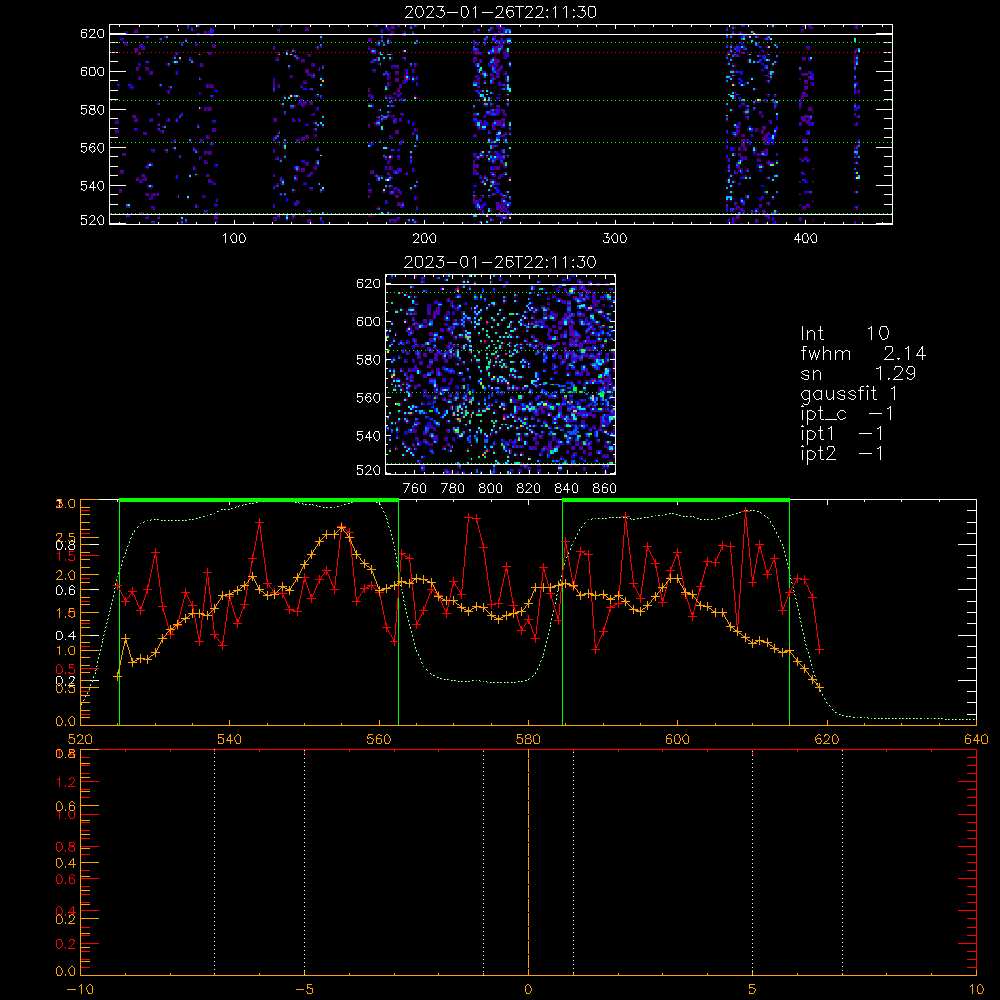Screen dimensions: 1000x1000
Task: Click the 860 x-axis label under the square image
Action: (x=605, y=489)
